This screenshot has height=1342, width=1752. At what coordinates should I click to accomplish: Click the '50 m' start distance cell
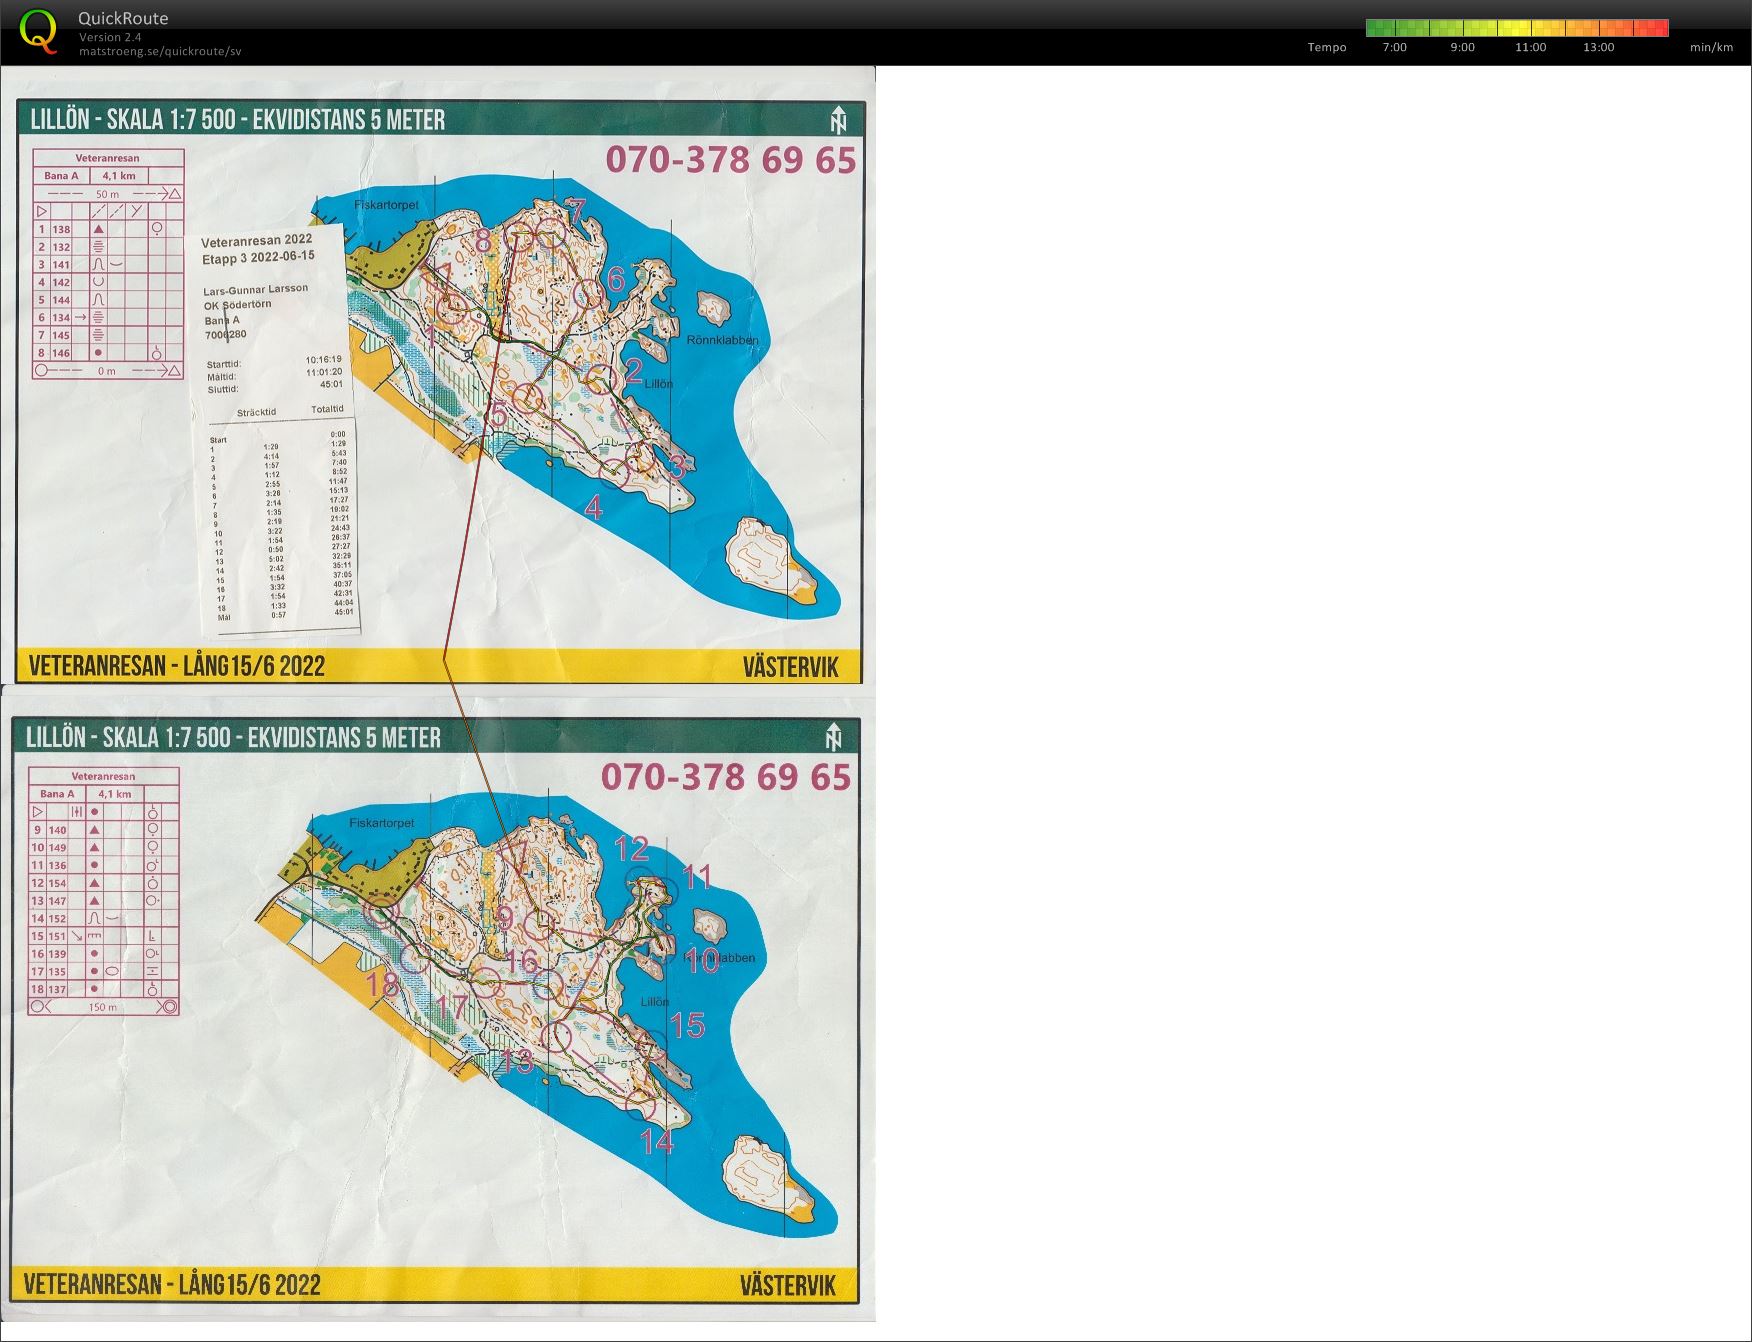107,194
